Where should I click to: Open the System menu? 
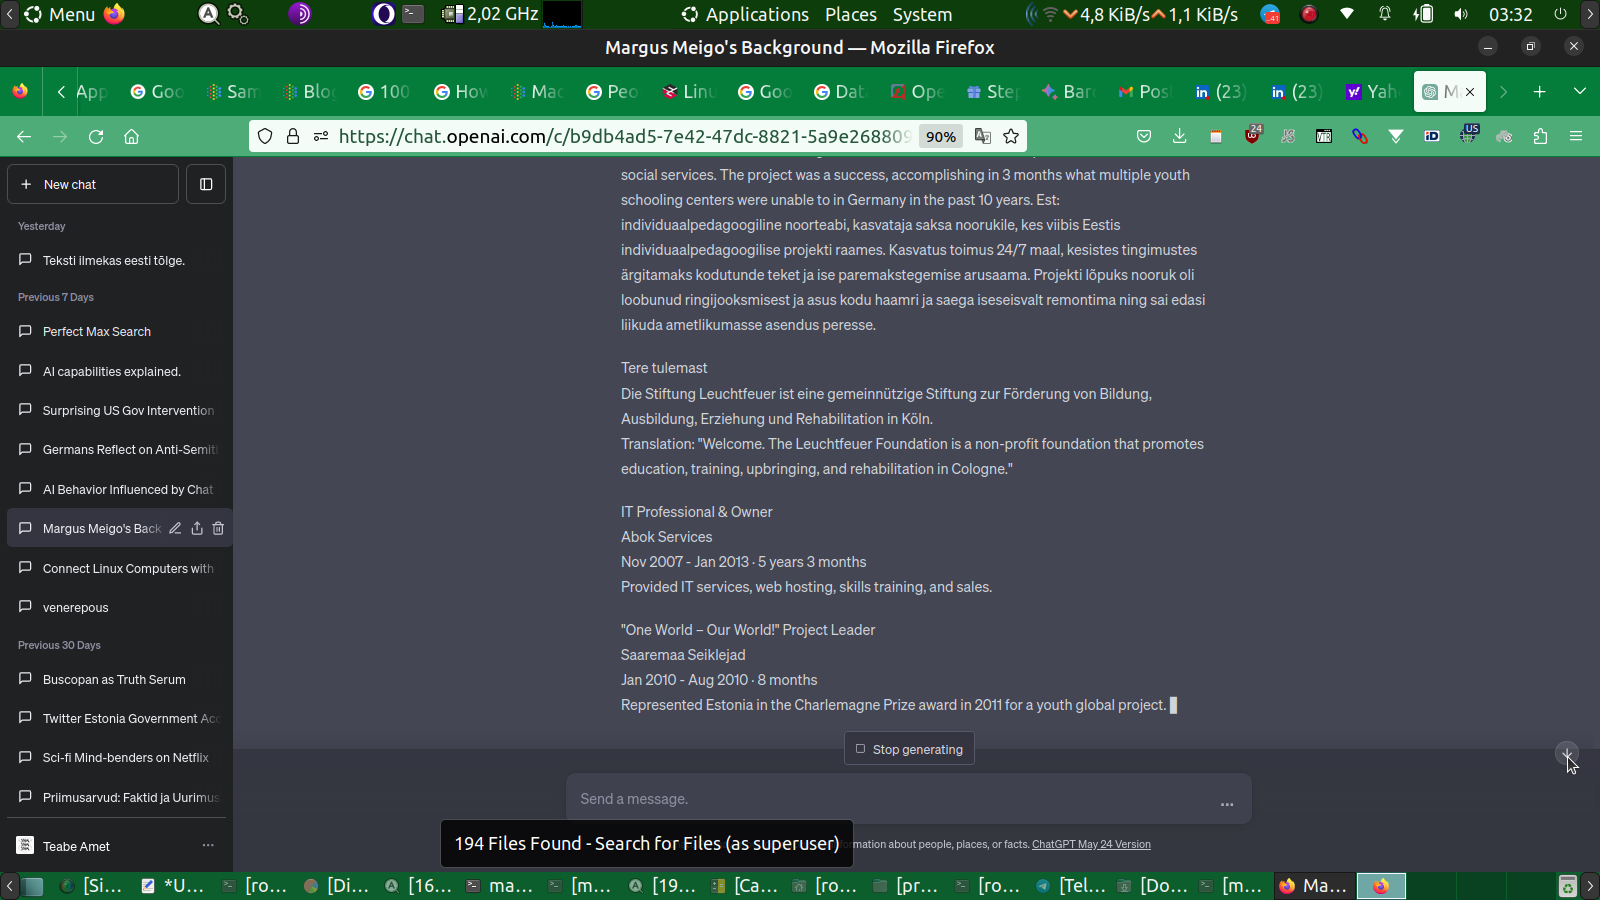922,14
